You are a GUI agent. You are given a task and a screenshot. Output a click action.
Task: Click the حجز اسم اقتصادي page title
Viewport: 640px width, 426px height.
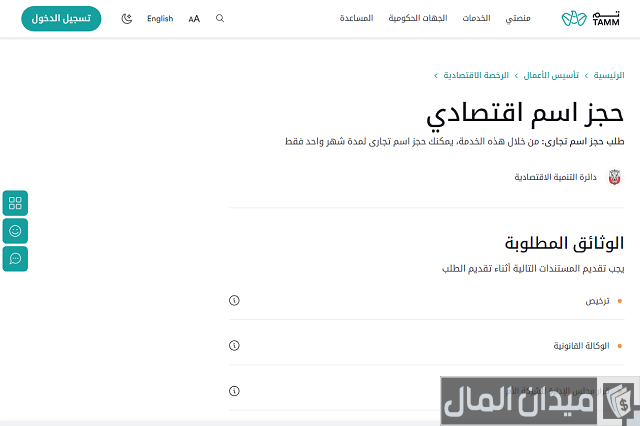(x=525, y=115)
